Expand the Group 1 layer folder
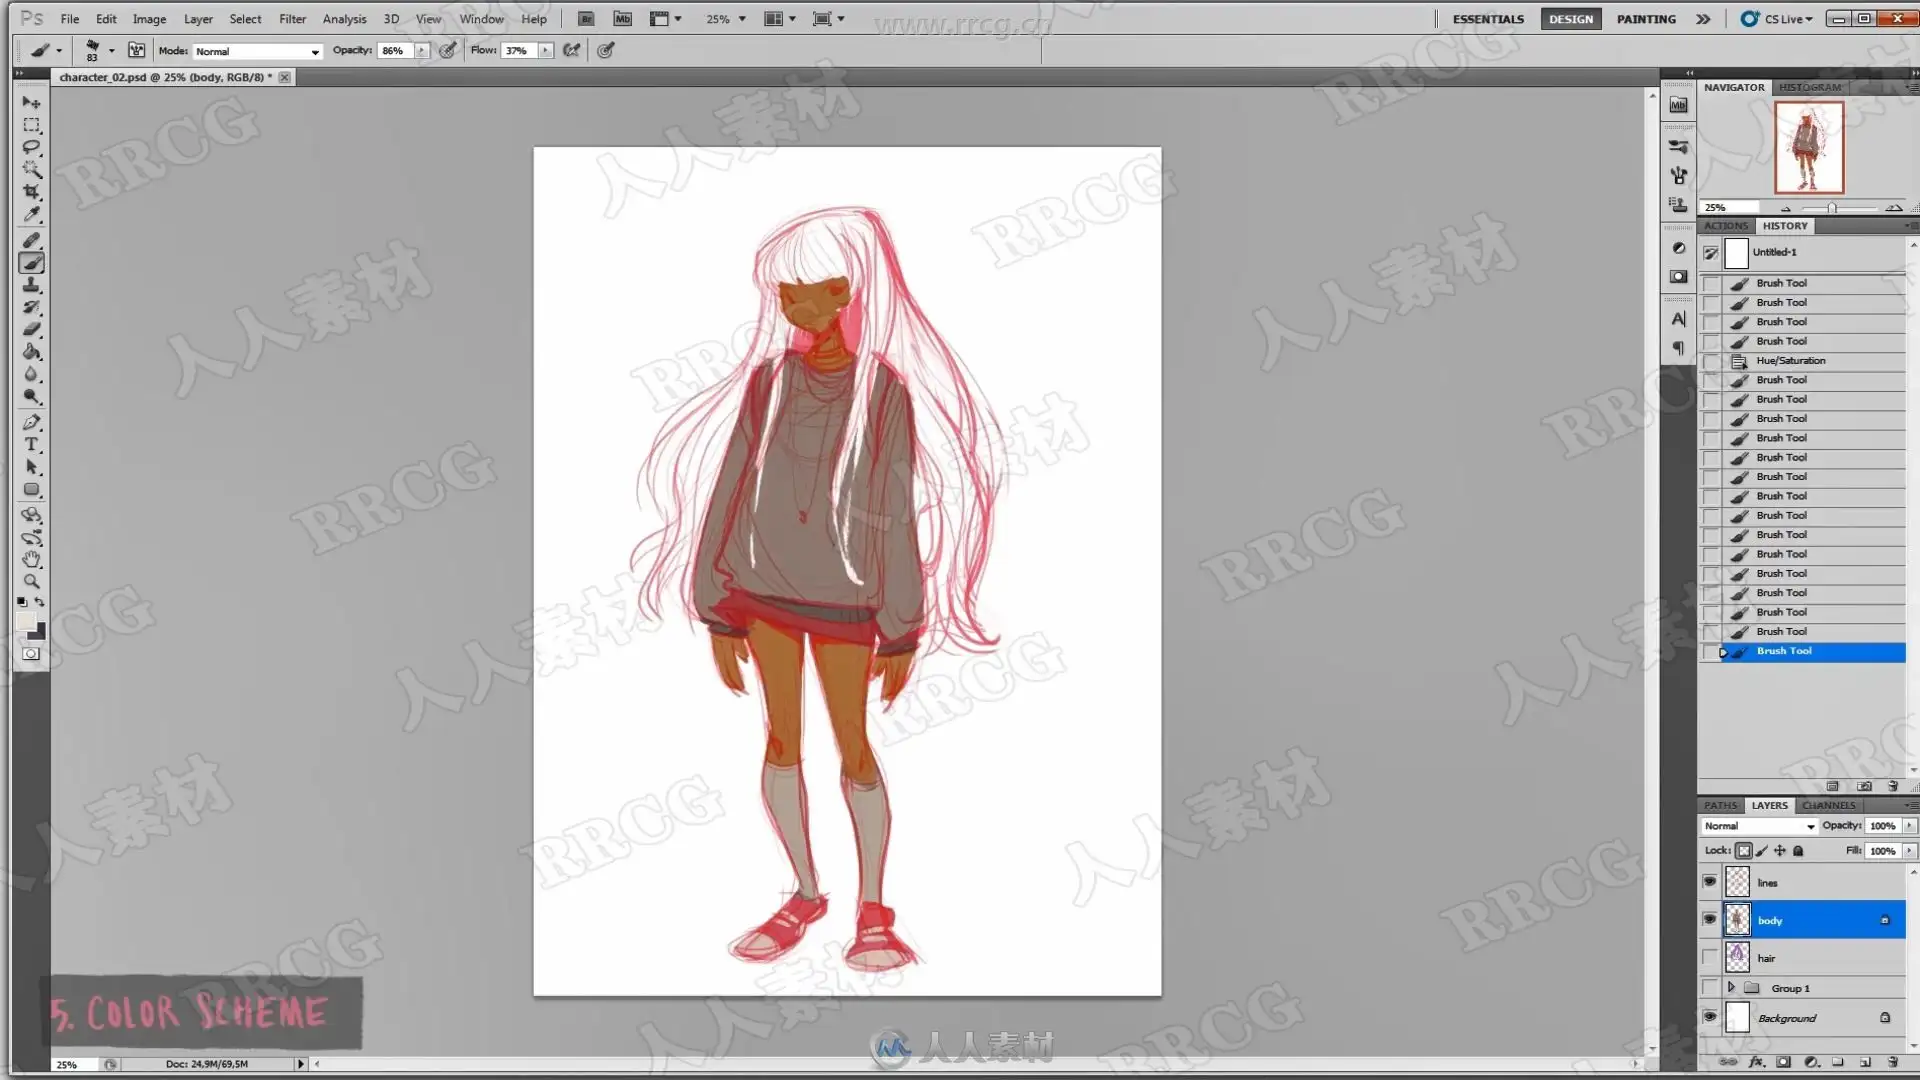Image resolution: width=1920 pixels, height=1080 pixels. pyautogui.click(x=1731, y=988)
